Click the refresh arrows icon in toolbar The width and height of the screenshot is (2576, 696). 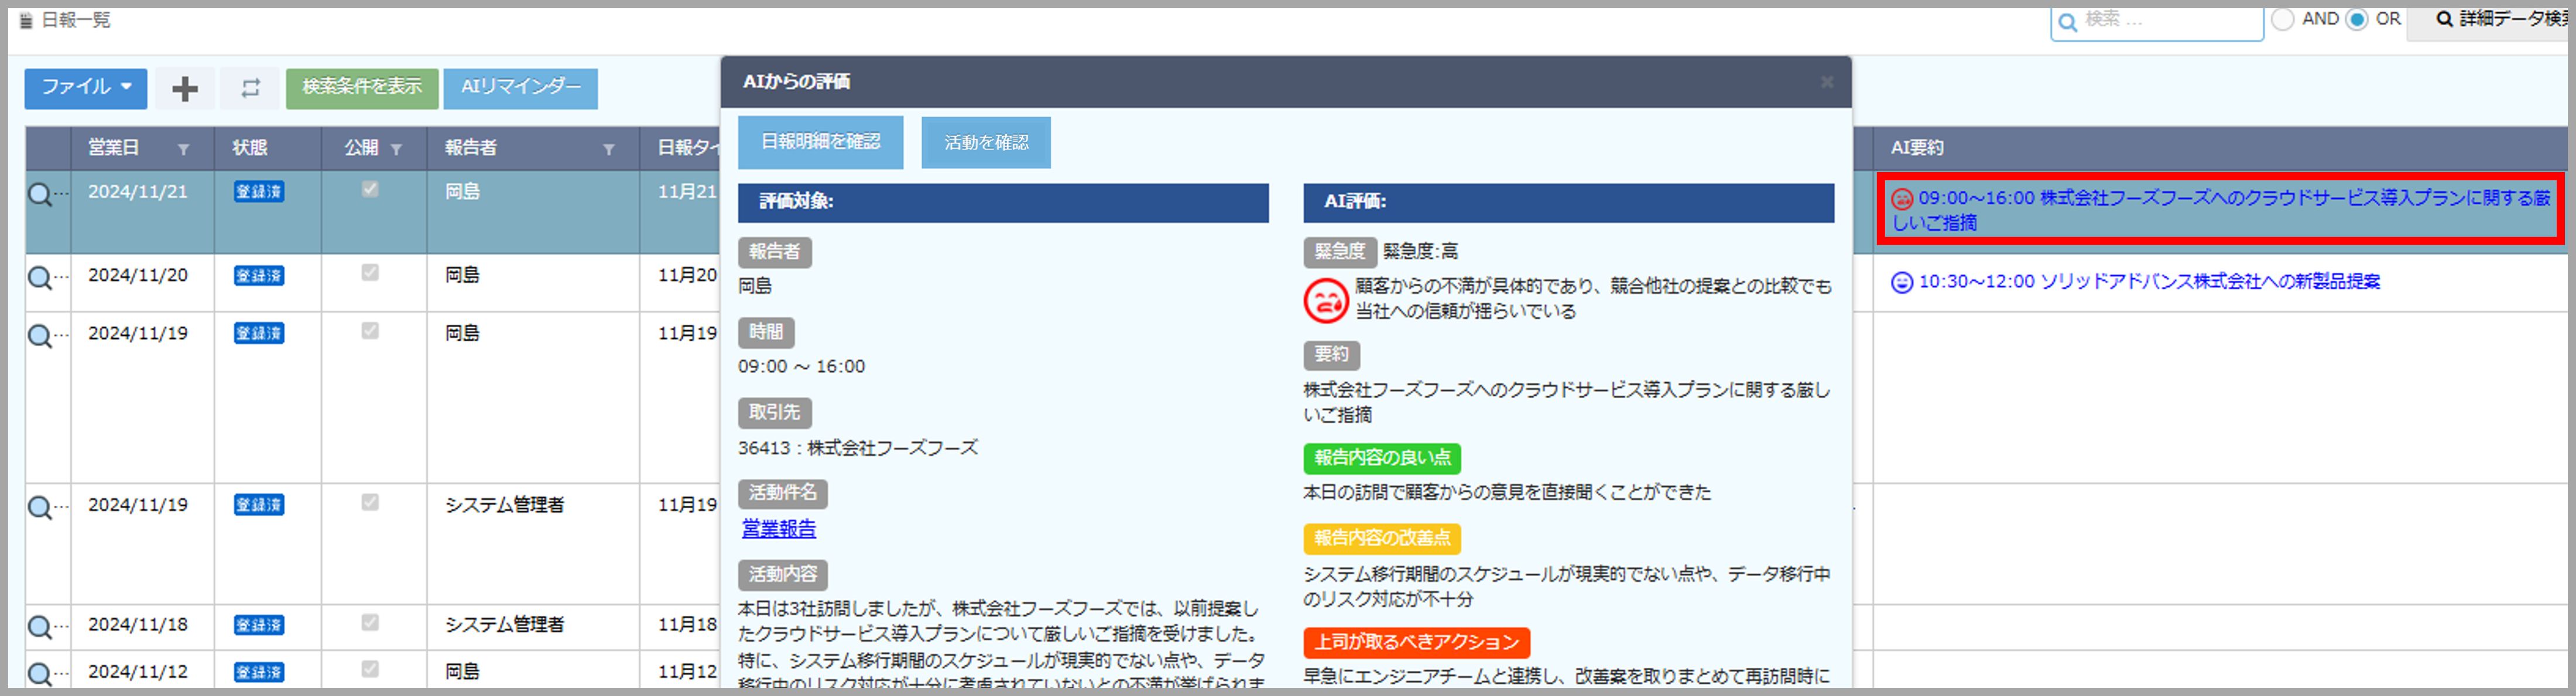[250, 89]
